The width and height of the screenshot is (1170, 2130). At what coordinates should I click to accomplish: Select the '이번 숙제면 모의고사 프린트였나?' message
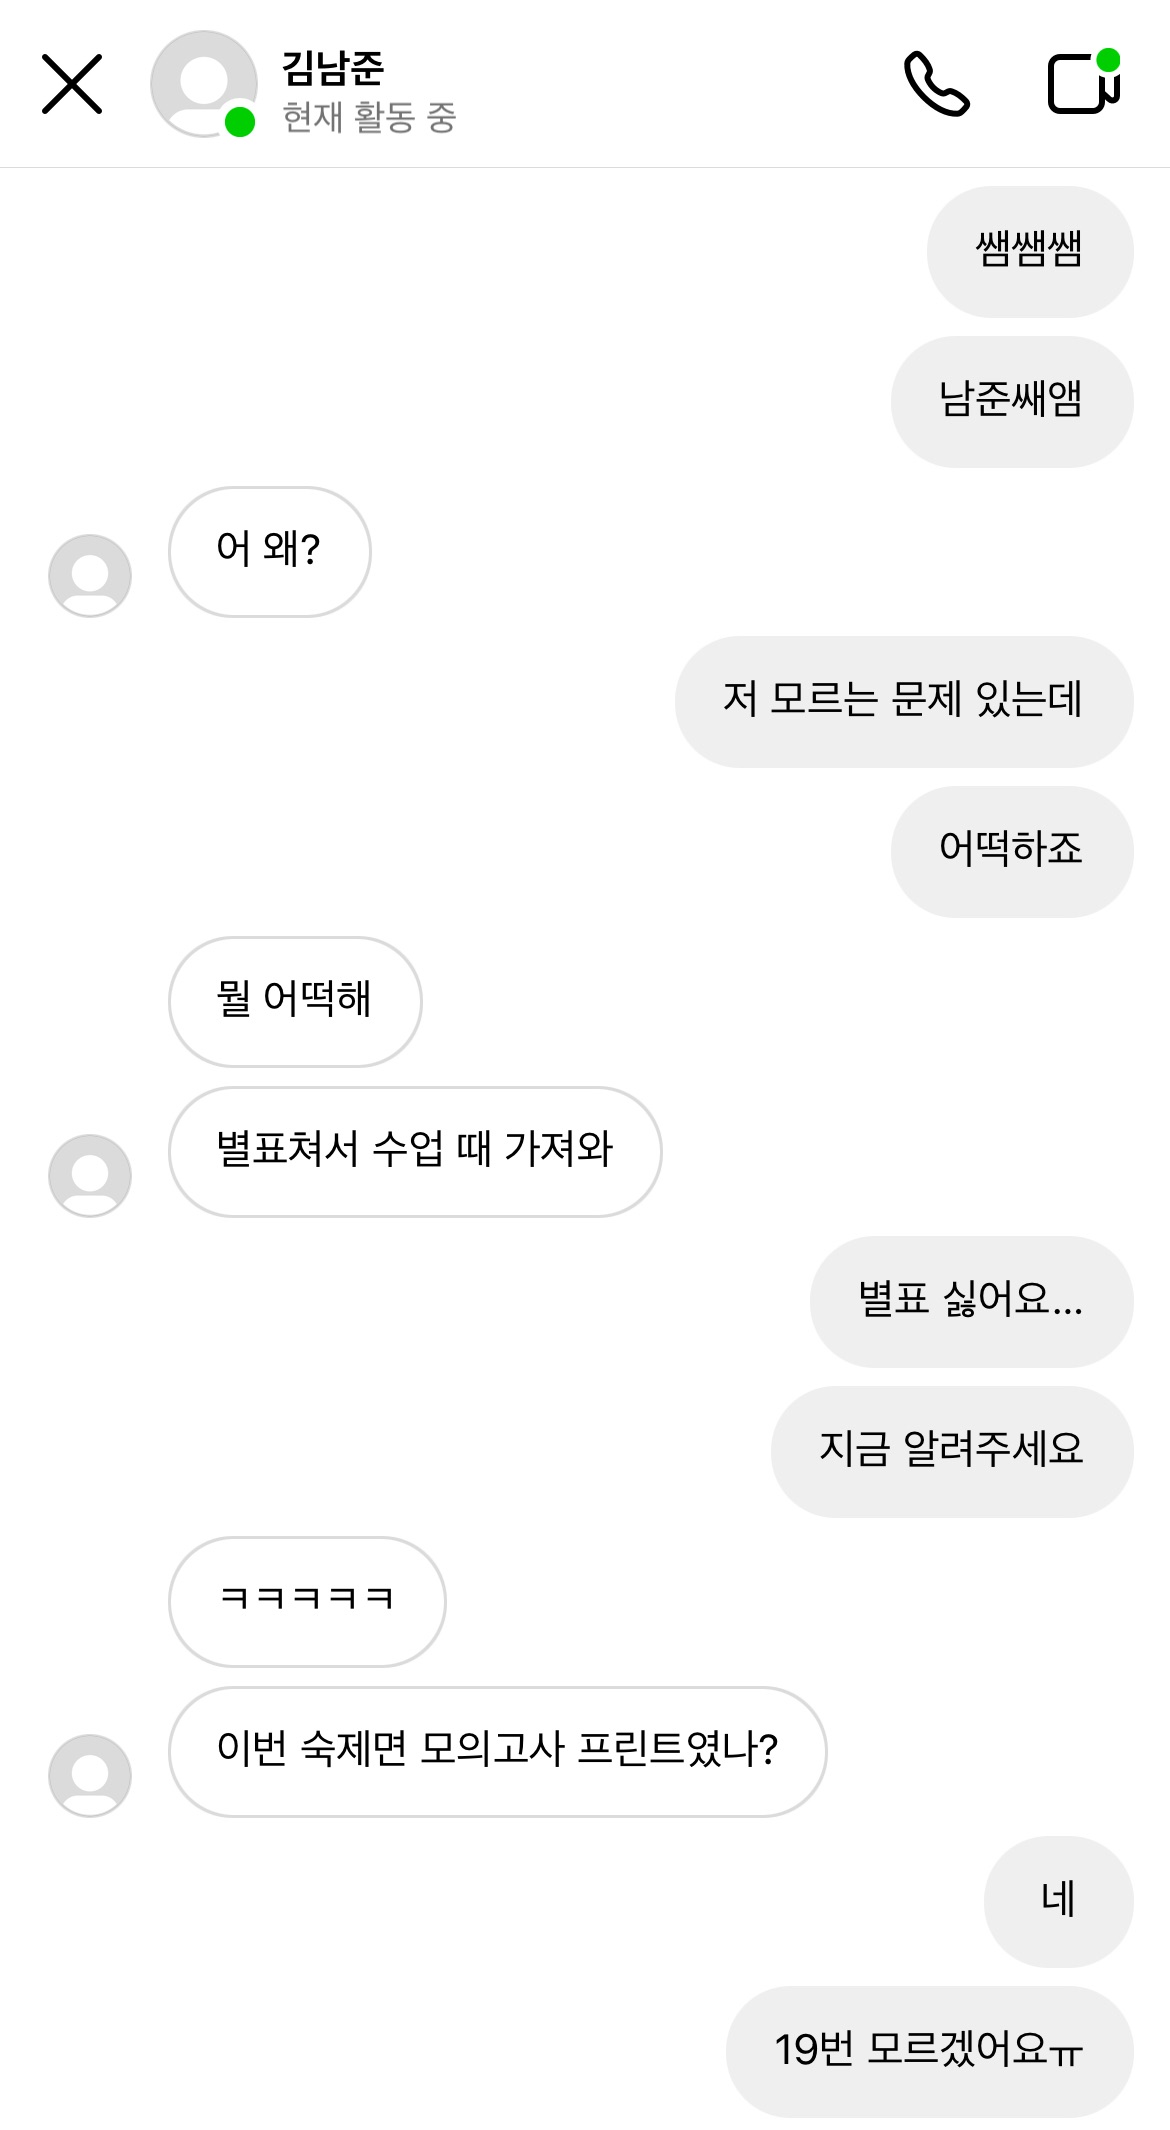[x=497, y=1751]
